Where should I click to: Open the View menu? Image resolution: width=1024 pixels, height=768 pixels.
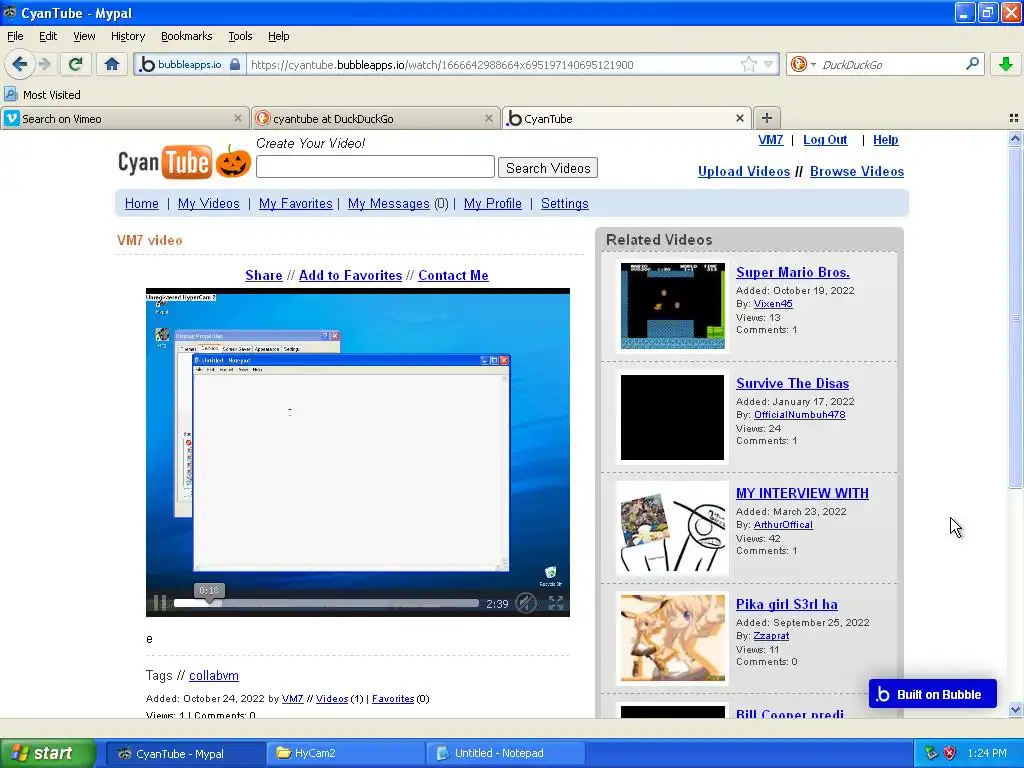pos(84,36)
